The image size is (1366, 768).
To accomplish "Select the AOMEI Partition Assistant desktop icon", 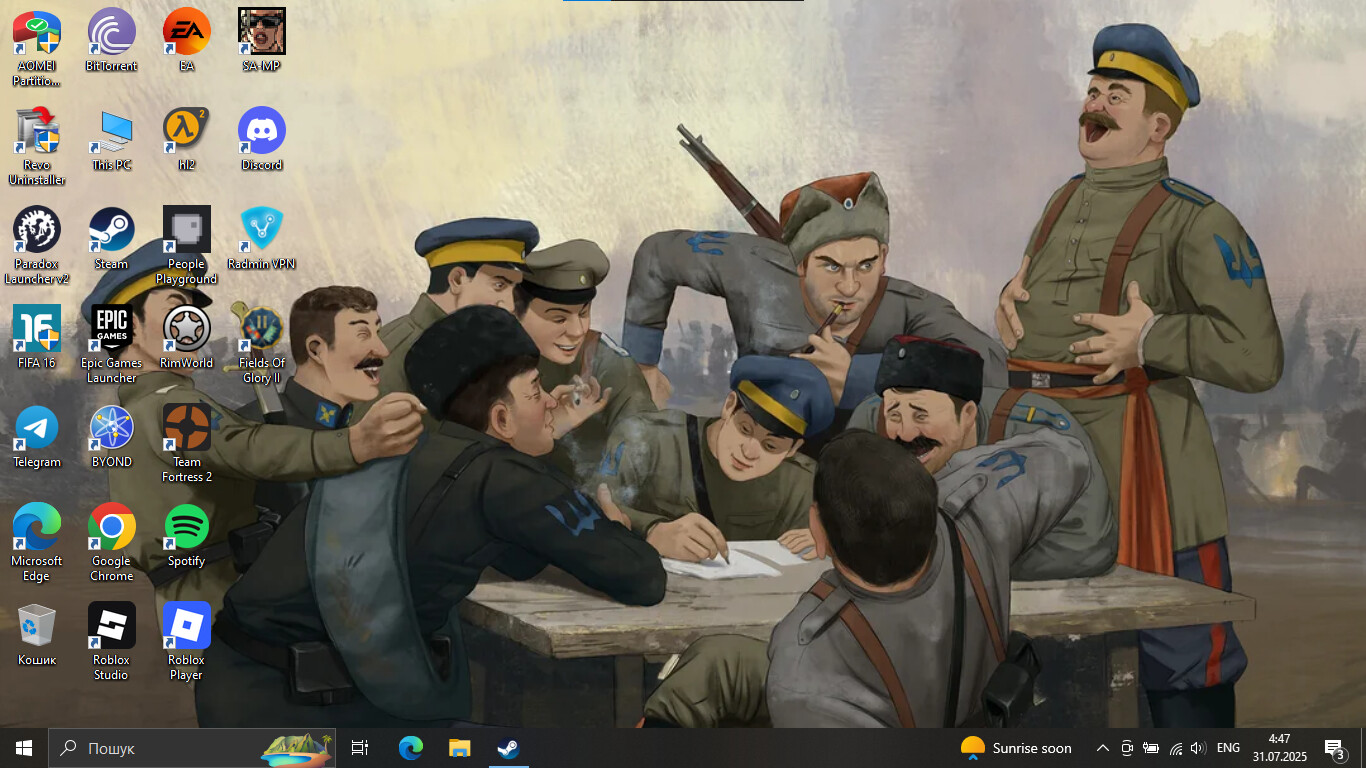I will click(37, 47).
